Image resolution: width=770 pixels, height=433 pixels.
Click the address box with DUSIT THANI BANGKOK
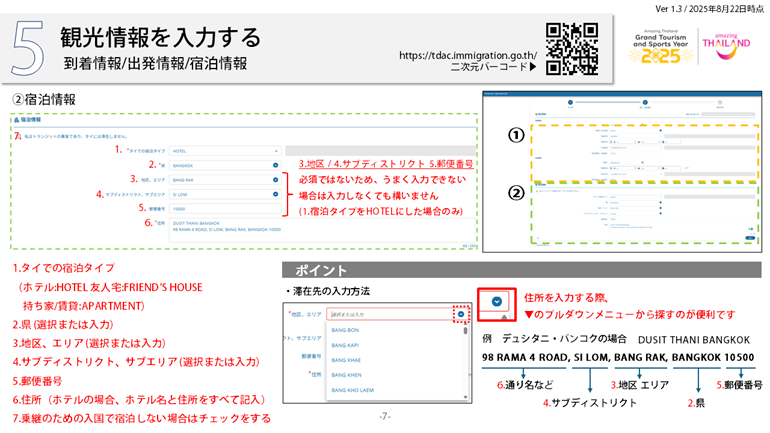coord(323,231)
